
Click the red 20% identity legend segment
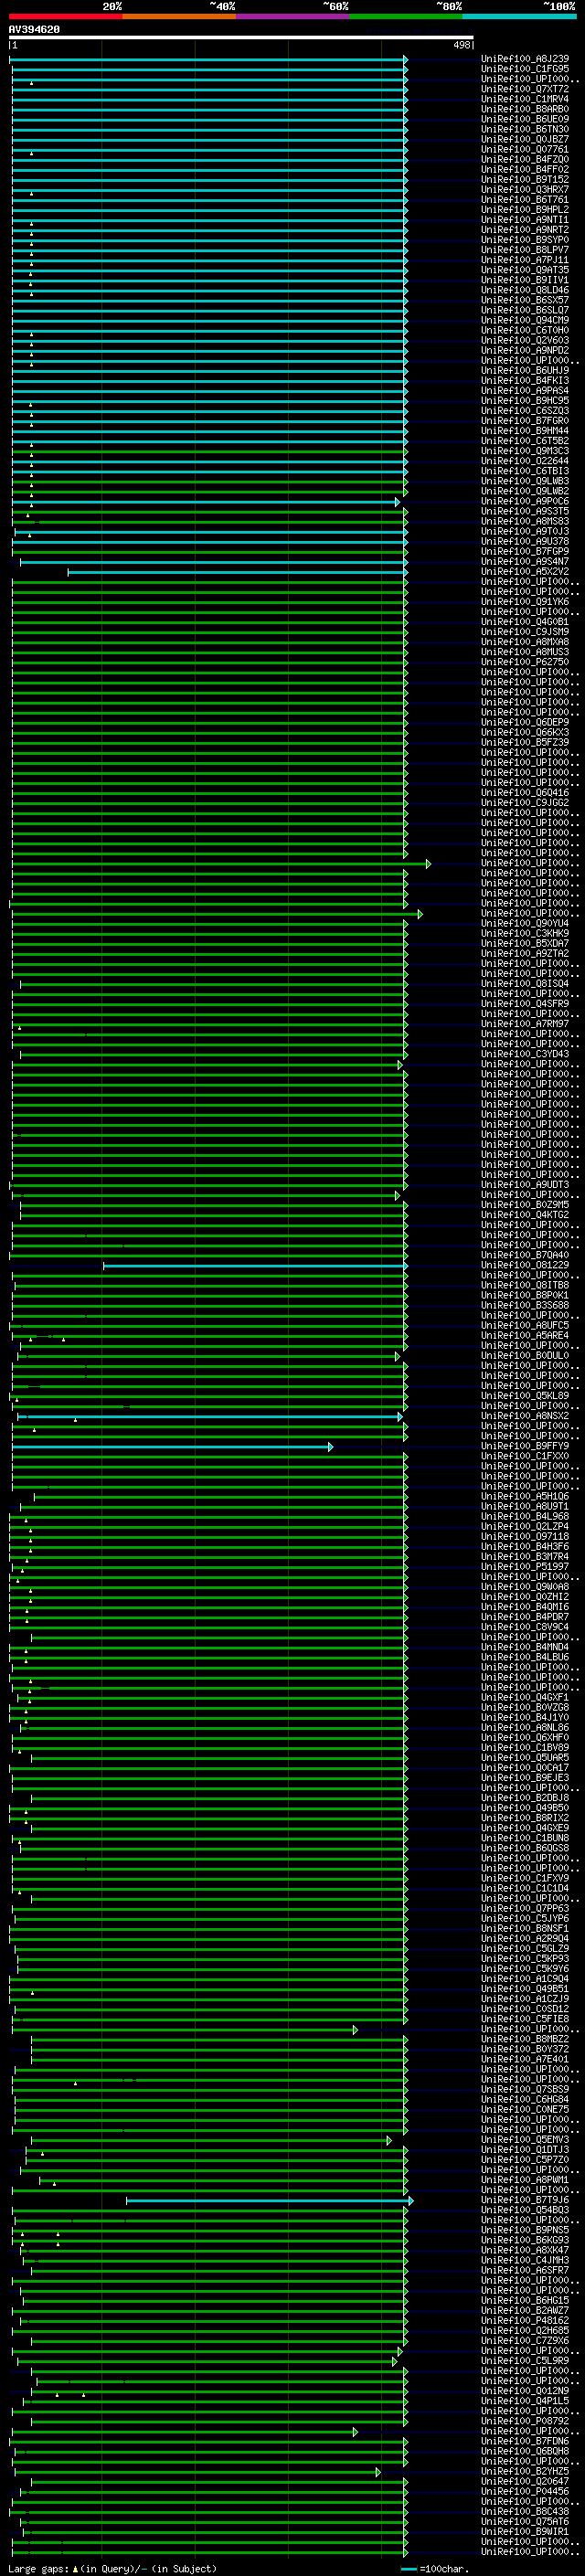click(x=66, y=16)
